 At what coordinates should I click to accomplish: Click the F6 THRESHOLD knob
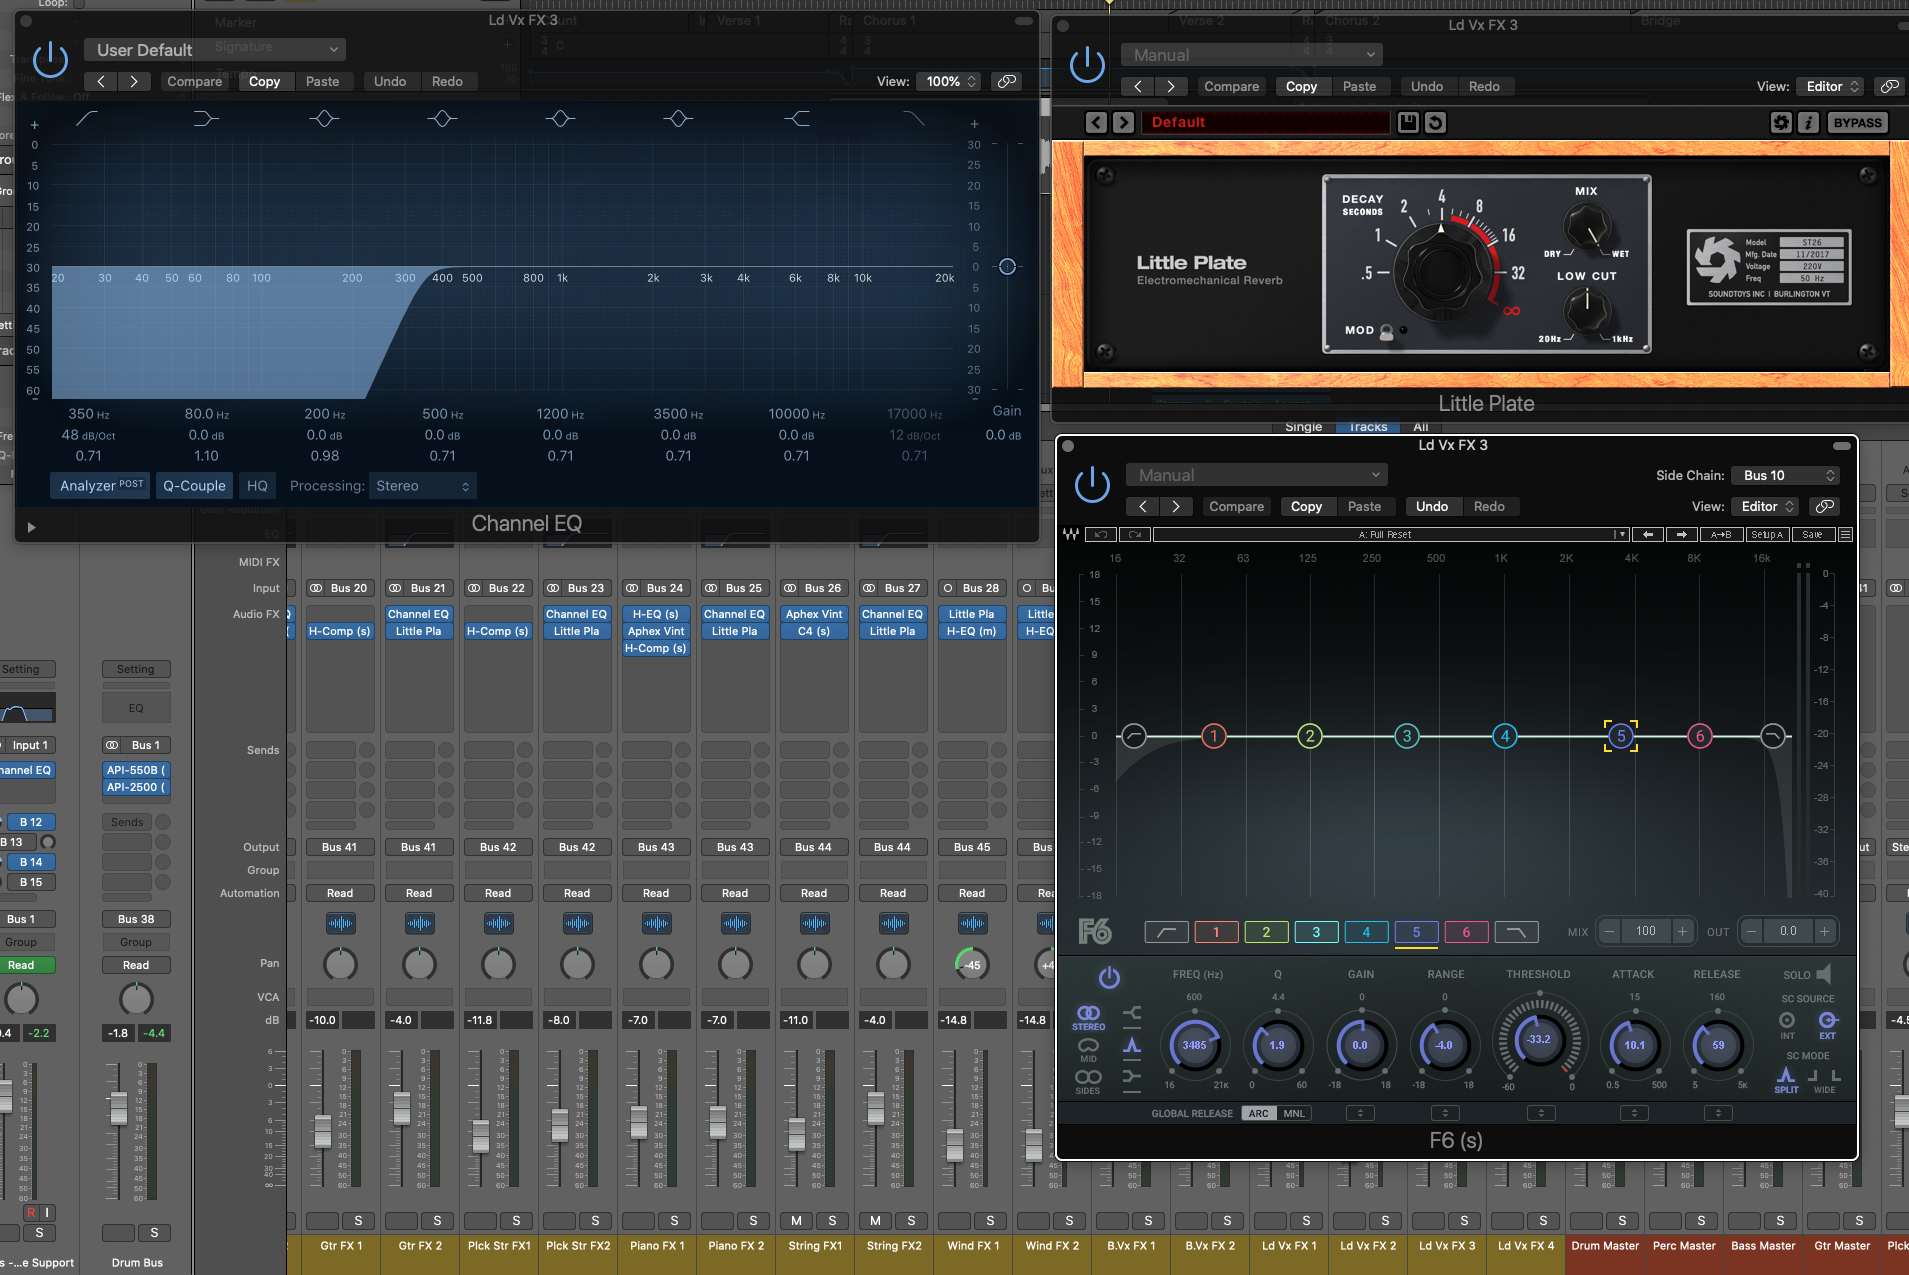point(1538,1039)
